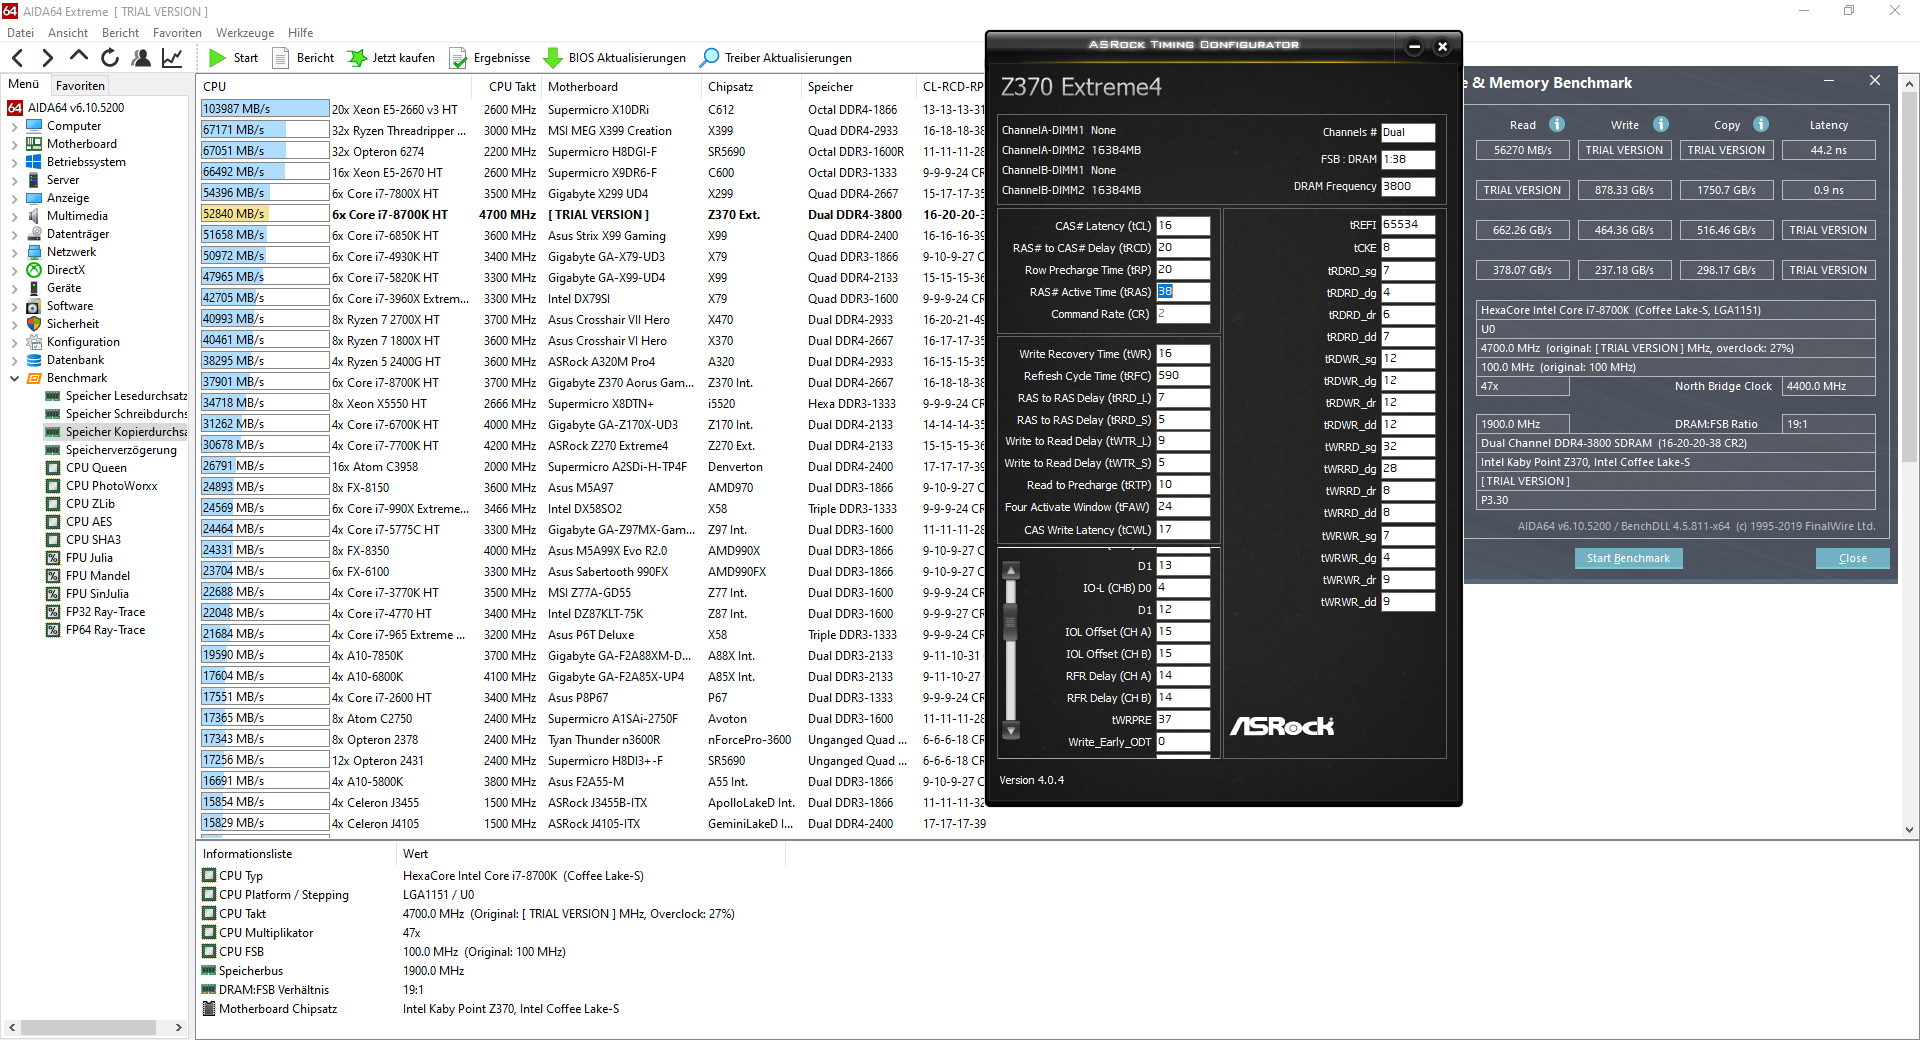Click the info icon next to Copy
Viewport: 1920px width, 1040px height.
click(1761, 124)
